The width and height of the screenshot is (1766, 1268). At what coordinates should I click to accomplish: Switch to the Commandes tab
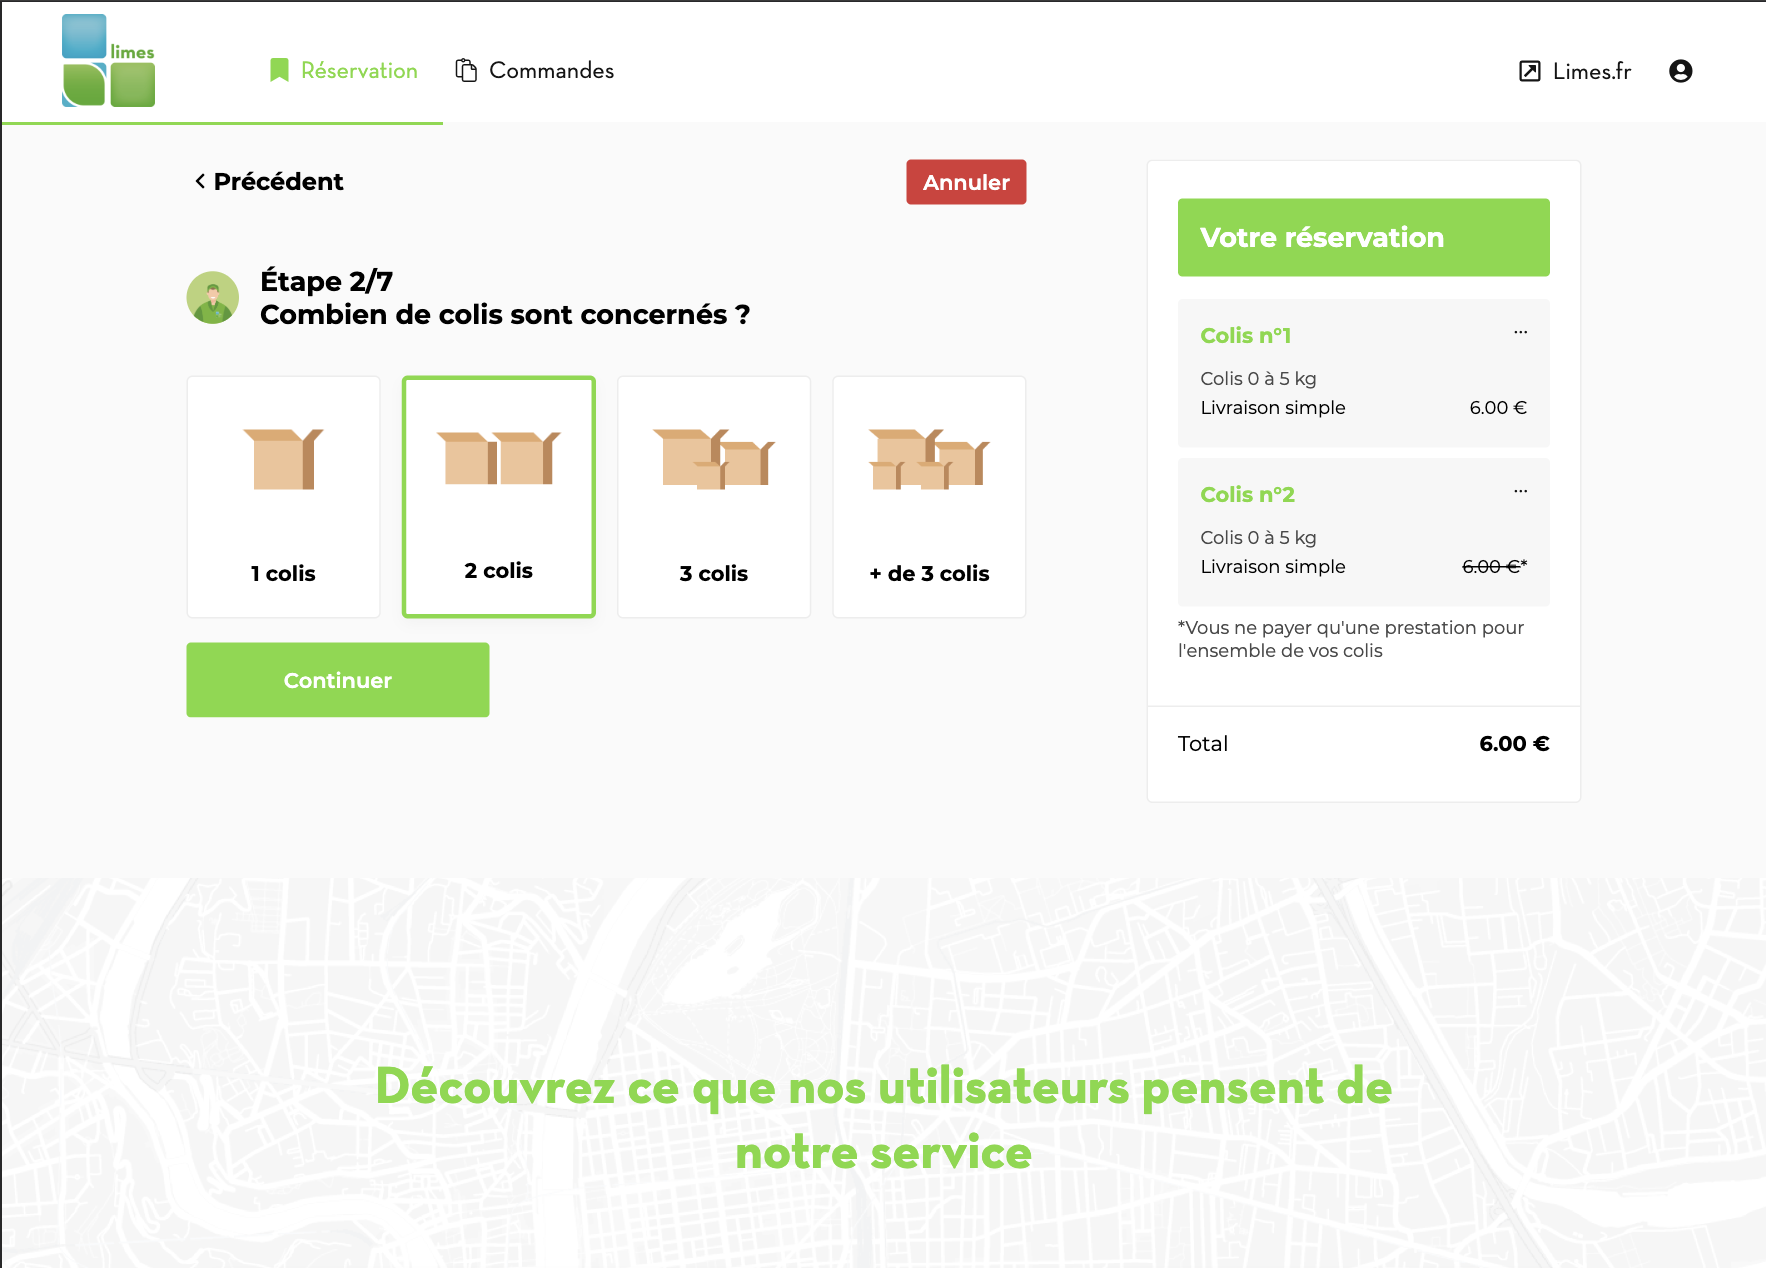tap(550, 70)
